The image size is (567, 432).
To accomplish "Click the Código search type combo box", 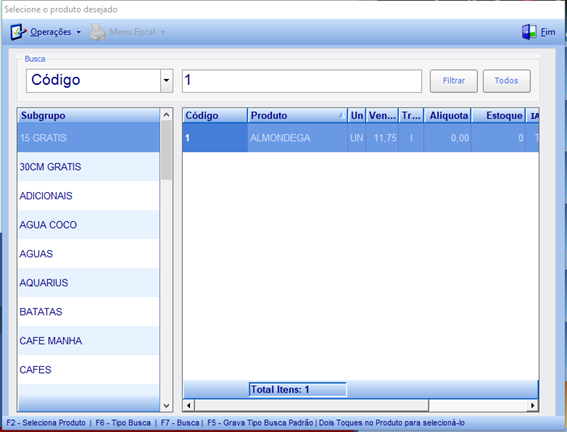I will 99,81.
